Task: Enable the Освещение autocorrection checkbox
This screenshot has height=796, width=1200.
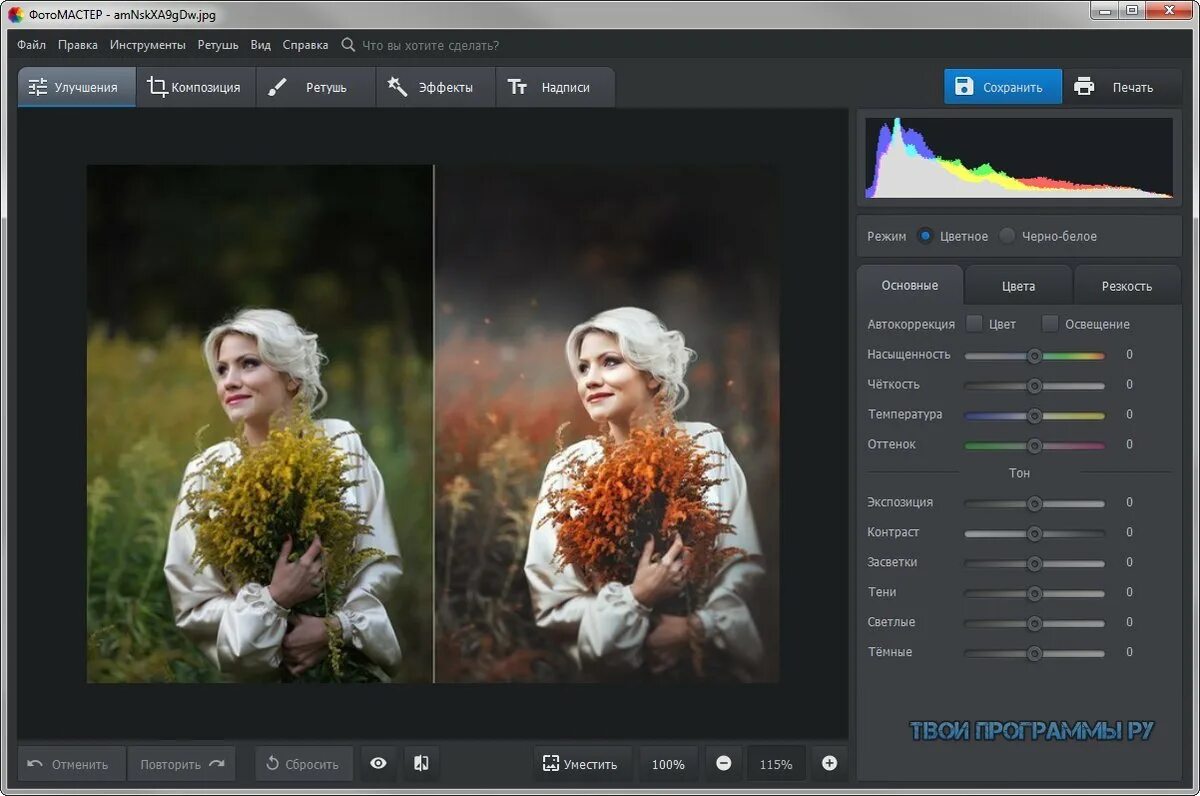Action: tap(1049, 324)
